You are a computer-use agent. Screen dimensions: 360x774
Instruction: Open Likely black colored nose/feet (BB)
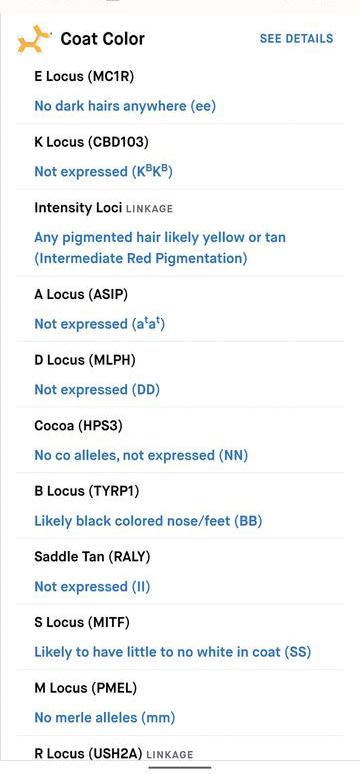pos(148,521)
